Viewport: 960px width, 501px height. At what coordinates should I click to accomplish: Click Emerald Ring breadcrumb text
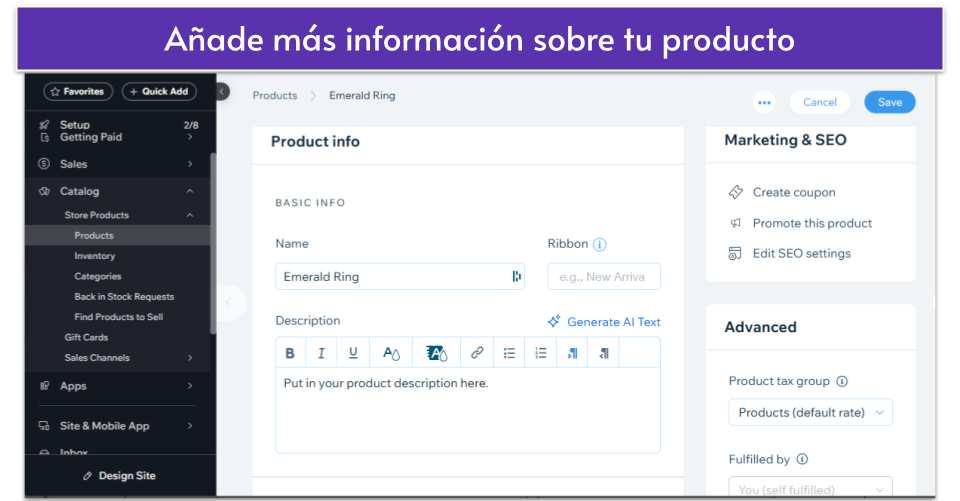coord(362,96)
